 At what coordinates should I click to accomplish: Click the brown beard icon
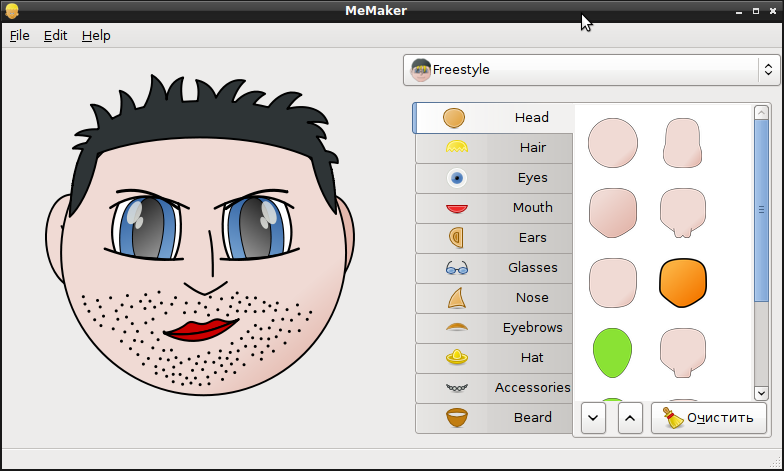456,418
